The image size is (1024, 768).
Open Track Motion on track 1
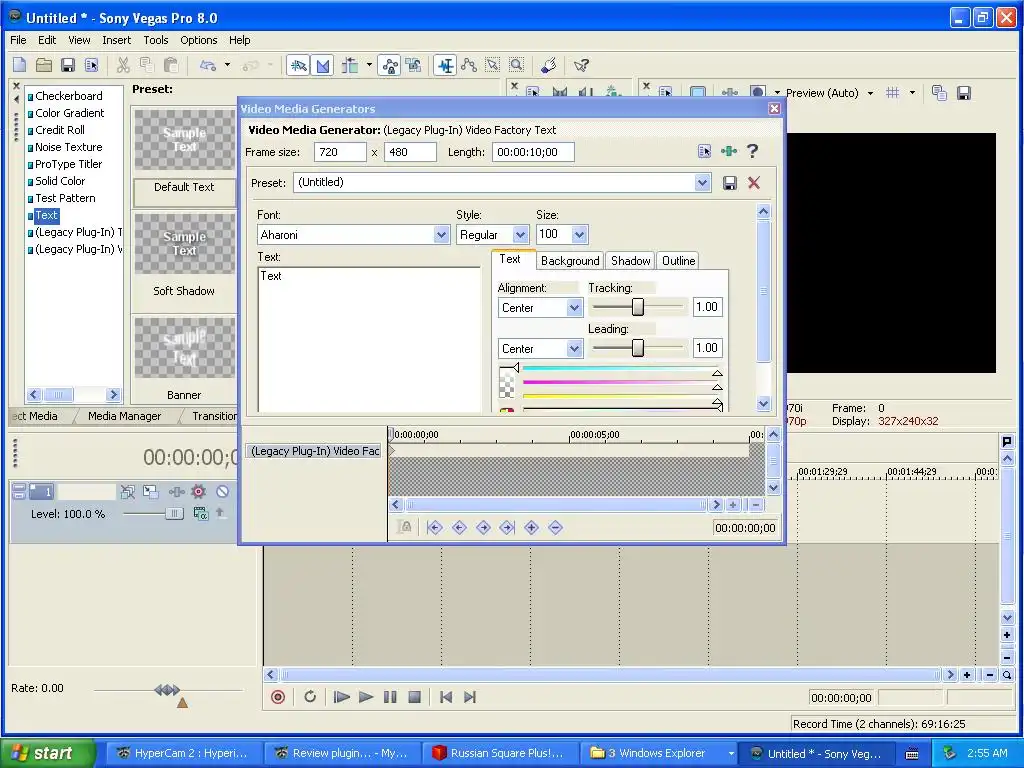pos(151,492)
